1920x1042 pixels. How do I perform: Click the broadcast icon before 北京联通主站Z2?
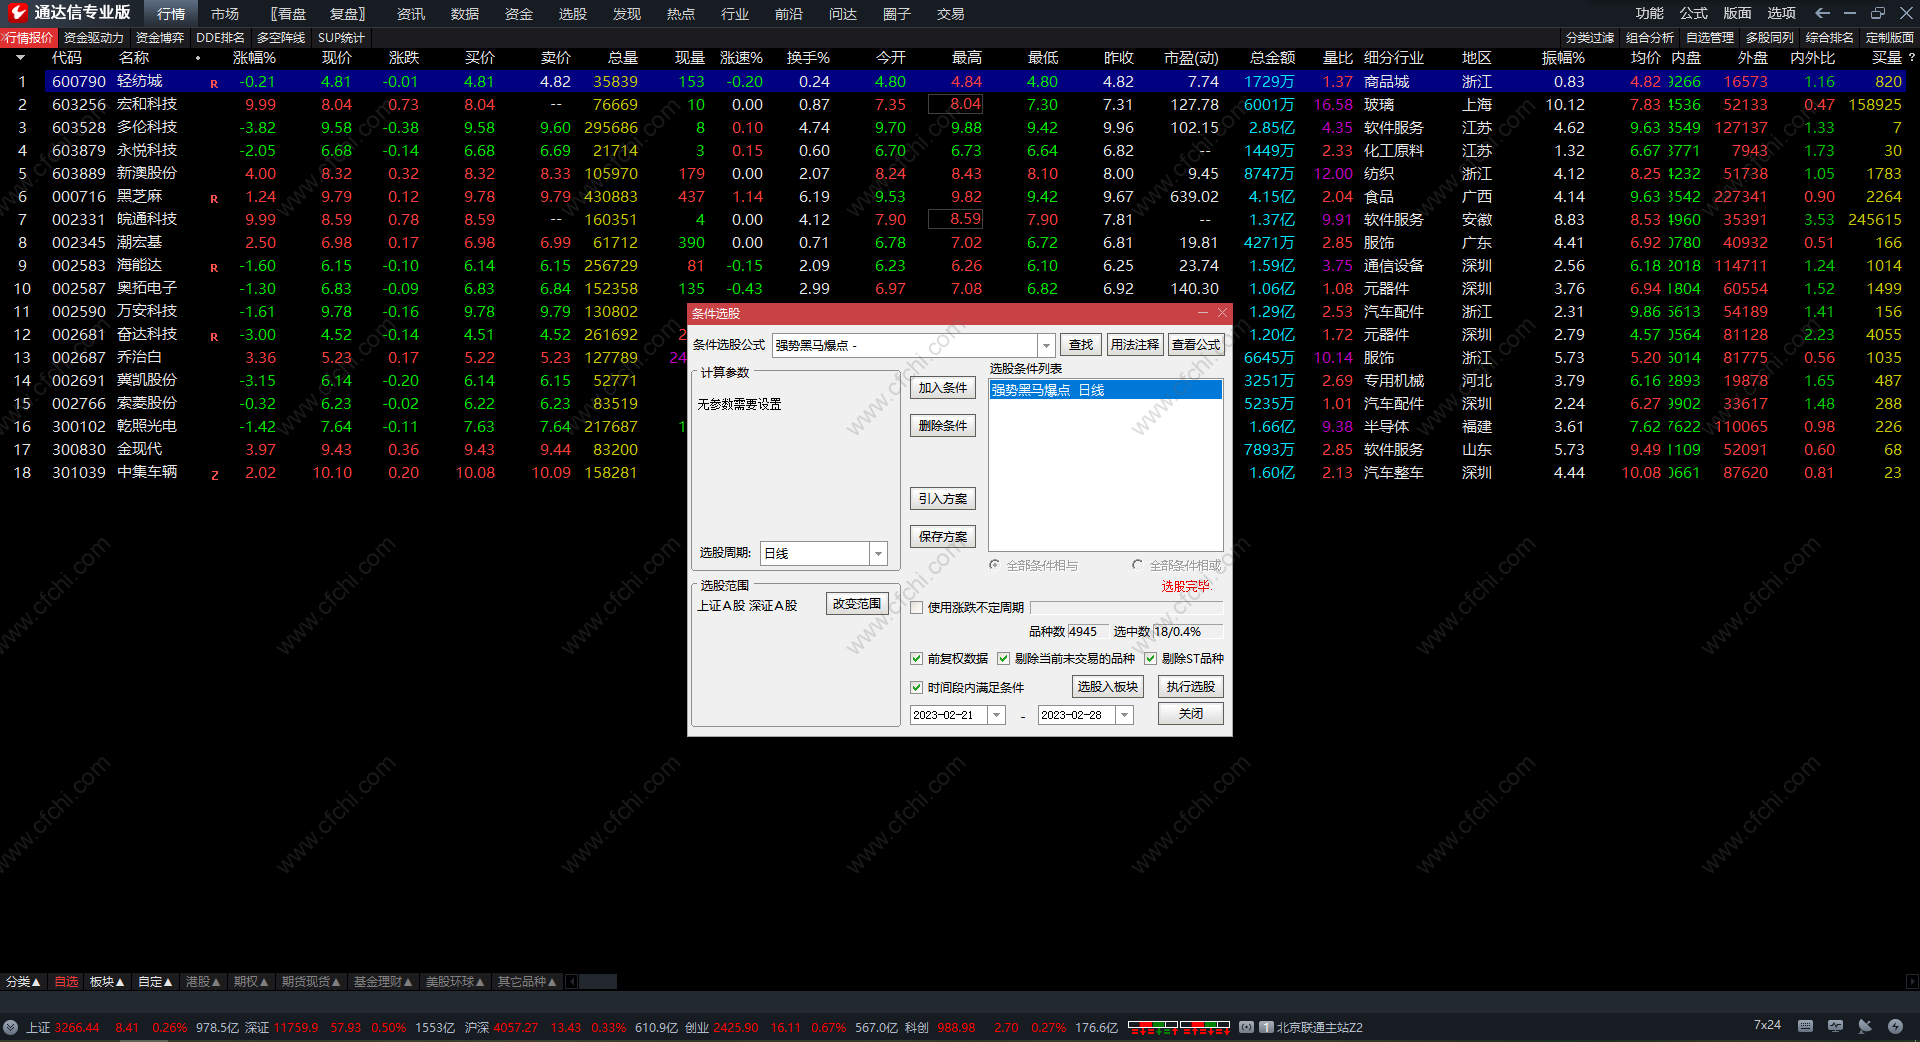(1246, 1027)
